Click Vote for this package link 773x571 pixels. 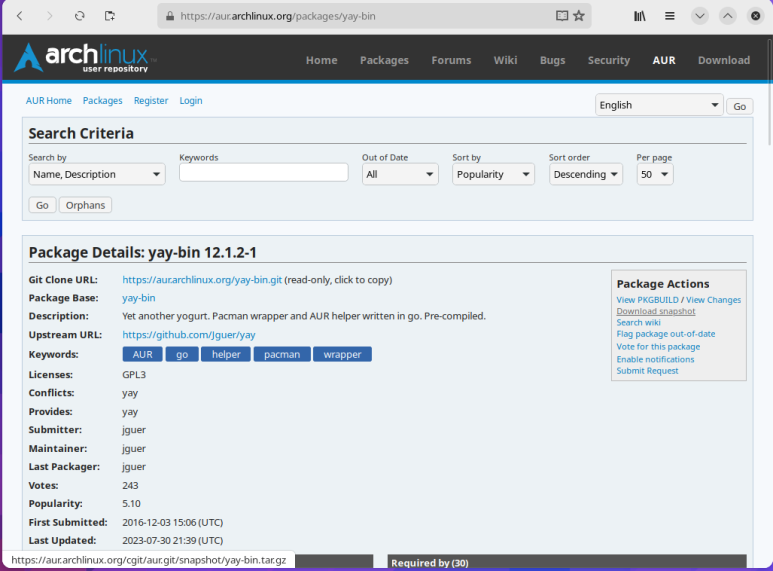click(658, 347)
